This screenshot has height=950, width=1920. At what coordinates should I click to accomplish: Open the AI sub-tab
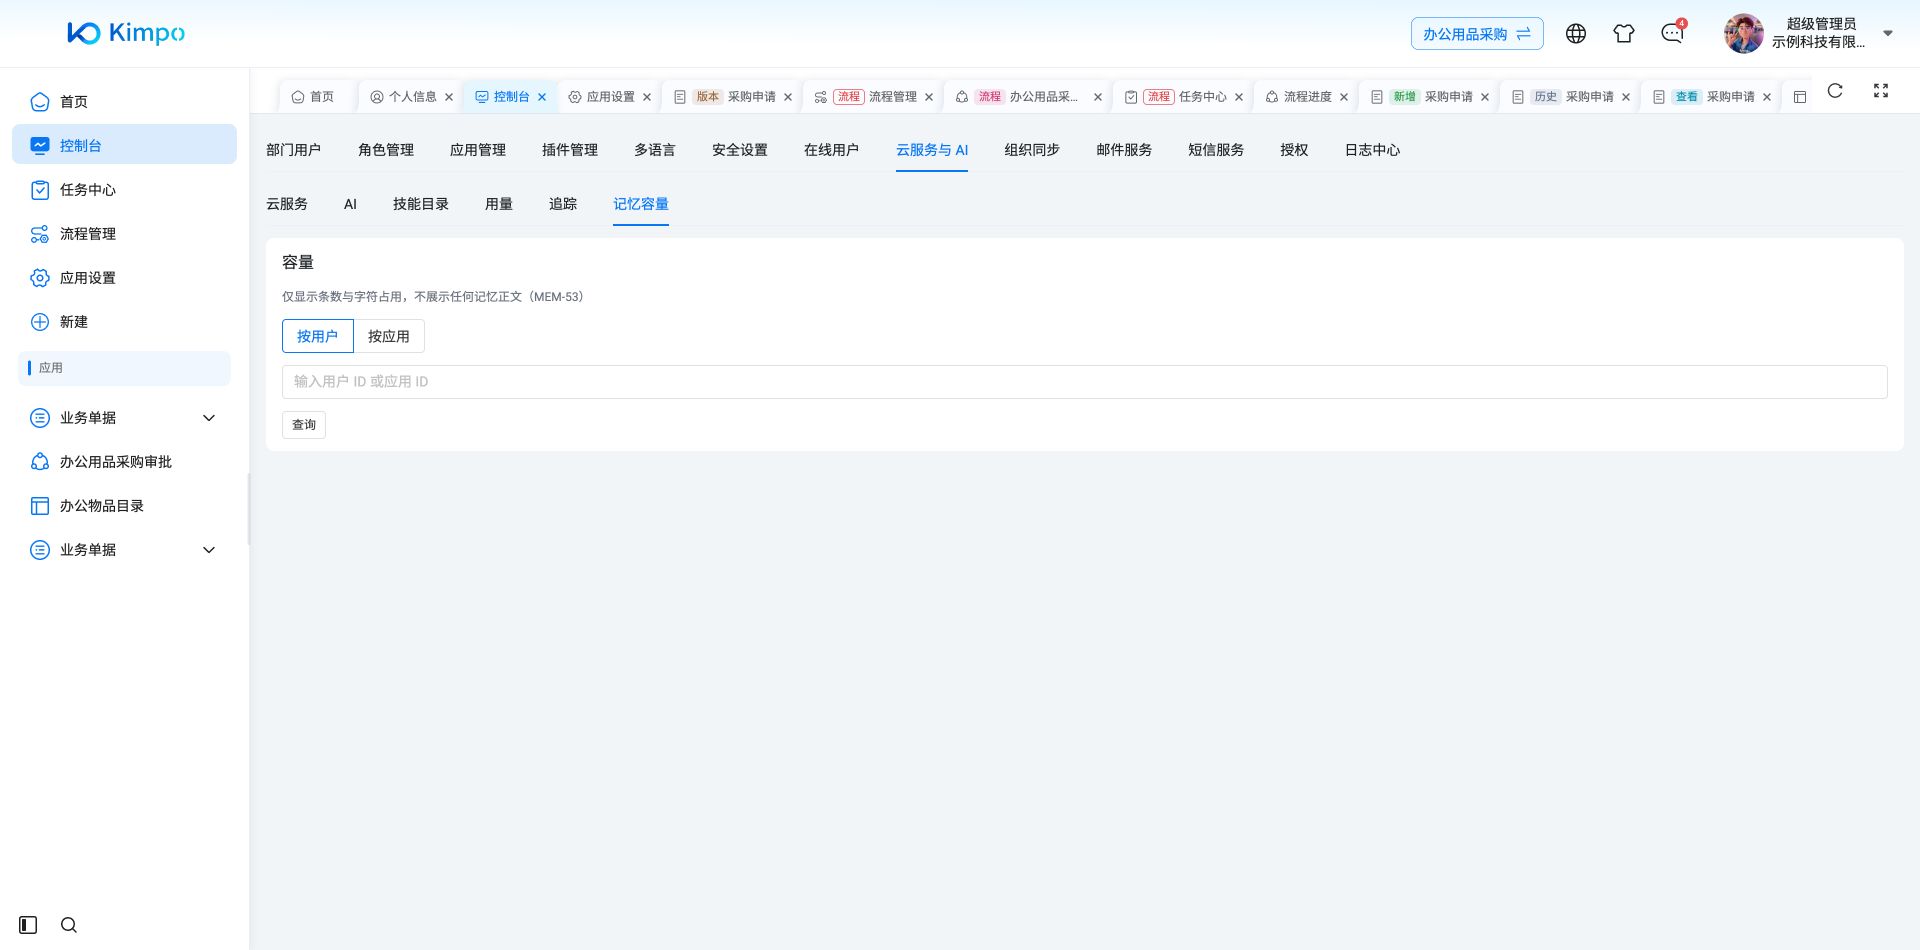[x=350, y=204]
